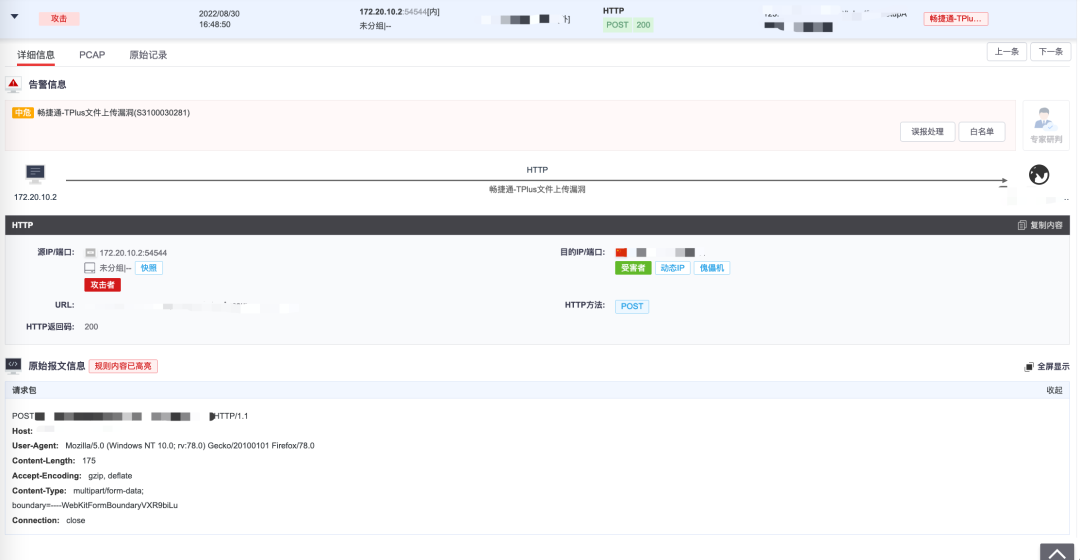Image resolution: width=1080 pixels, height=560 pixels.
Task: Click the HTTP返回码 value 200
Action: (91, 326)
